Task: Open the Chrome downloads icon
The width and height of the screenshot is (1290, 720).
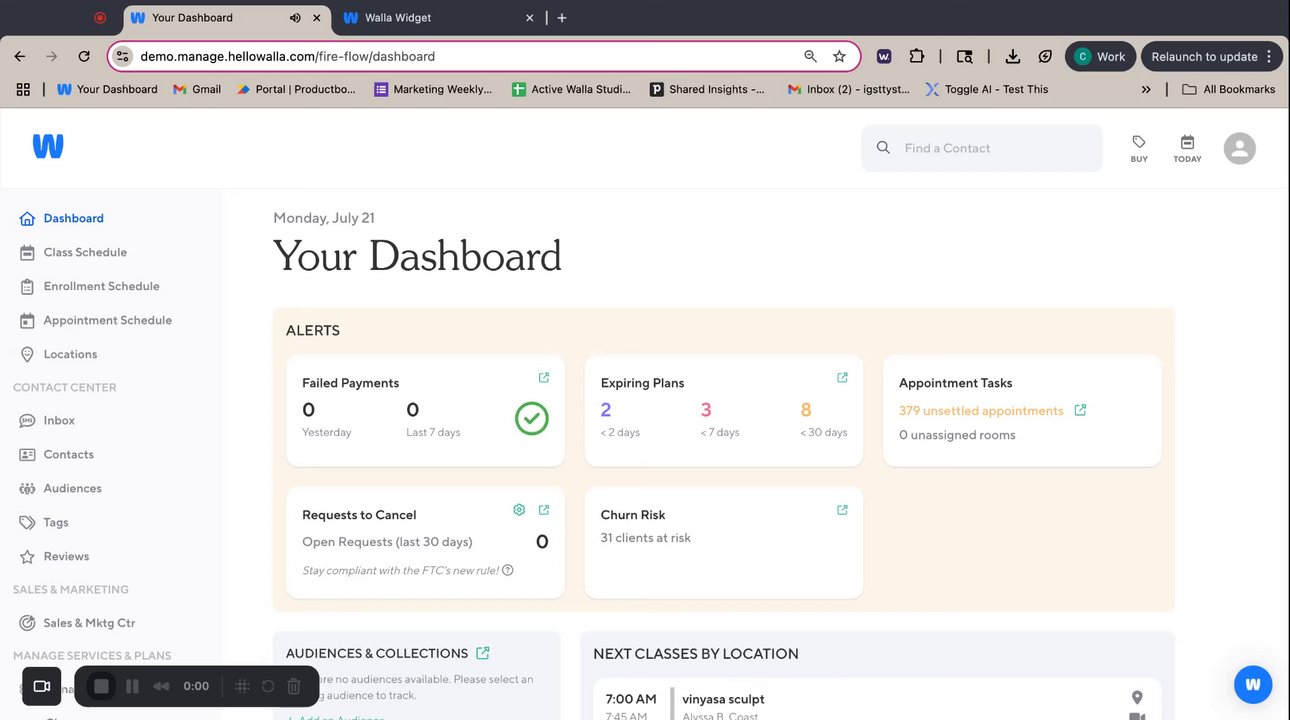Action: (x=1013, y=57)
